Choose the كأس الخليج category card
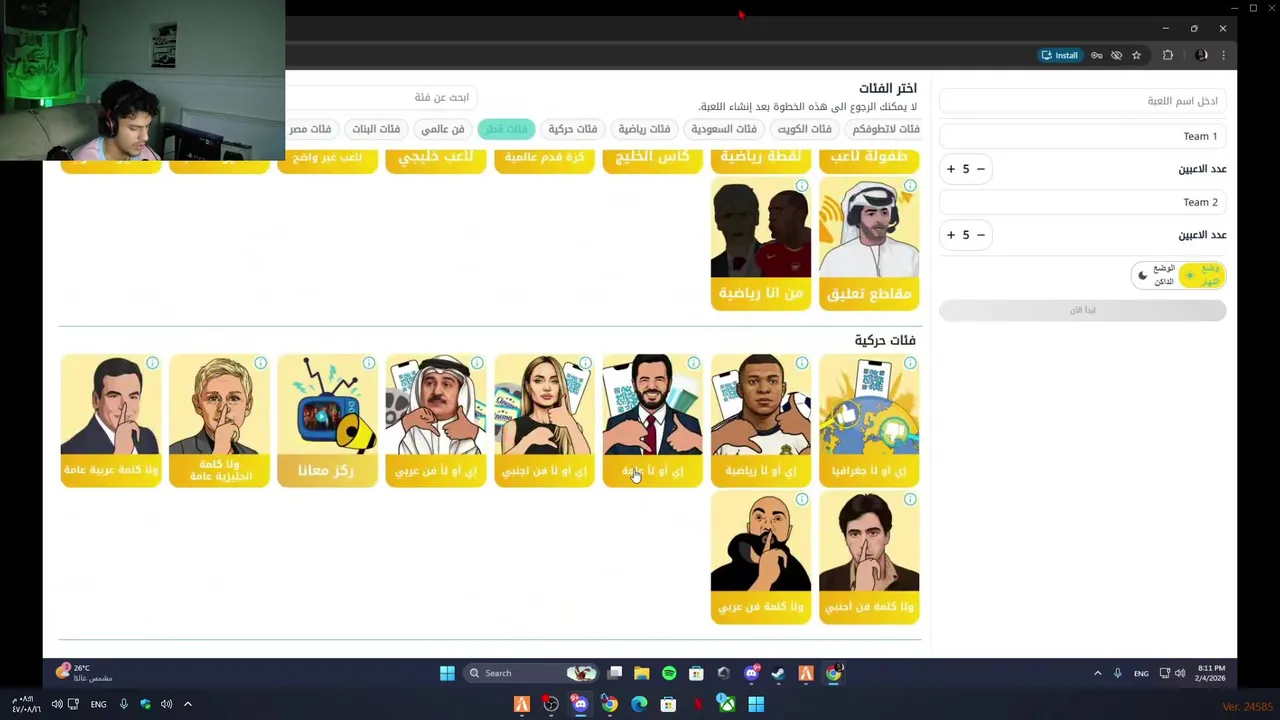 point(652,160)
